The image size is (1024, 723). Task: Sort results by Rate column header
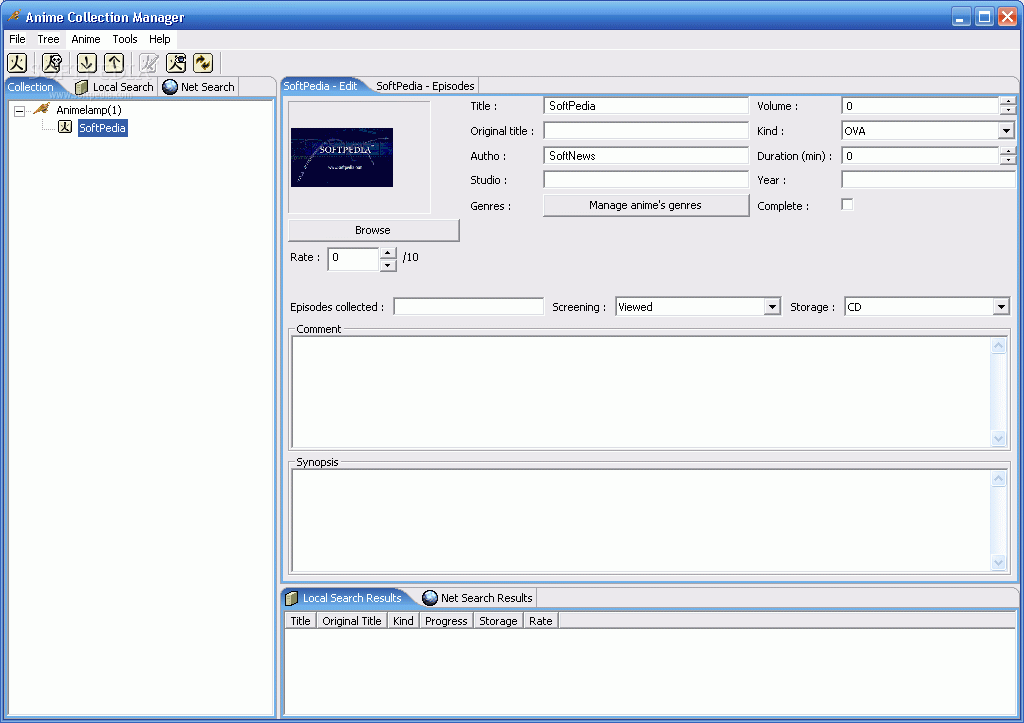(x=541, y=621)
